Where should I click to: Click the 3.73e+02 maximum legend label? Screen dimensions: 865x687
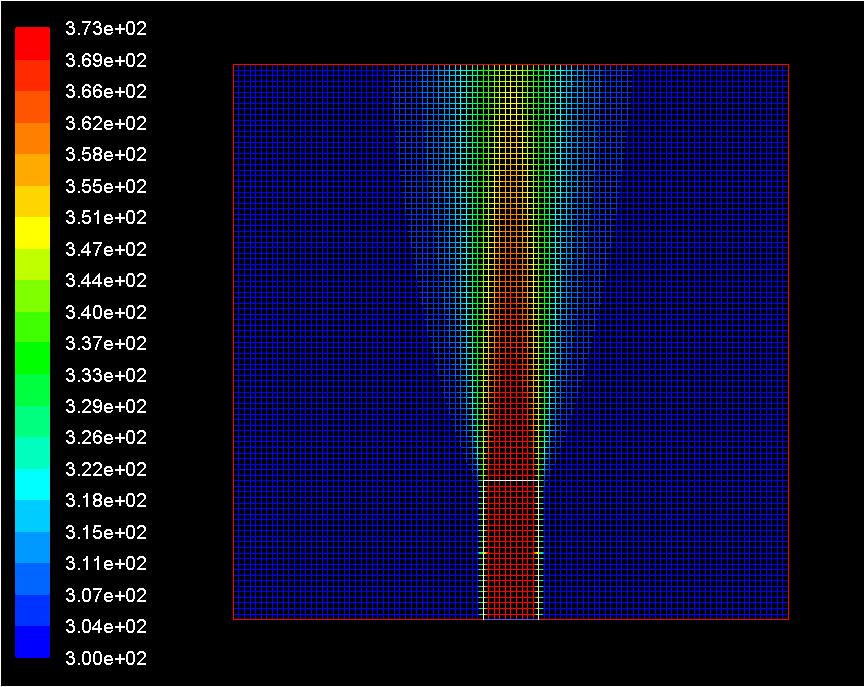pos(105,29)
